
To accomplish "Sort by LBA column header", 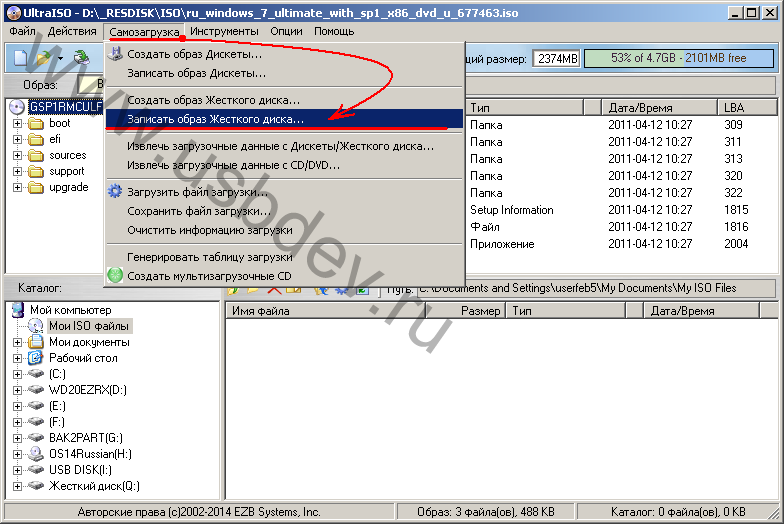I will [747, 108].
